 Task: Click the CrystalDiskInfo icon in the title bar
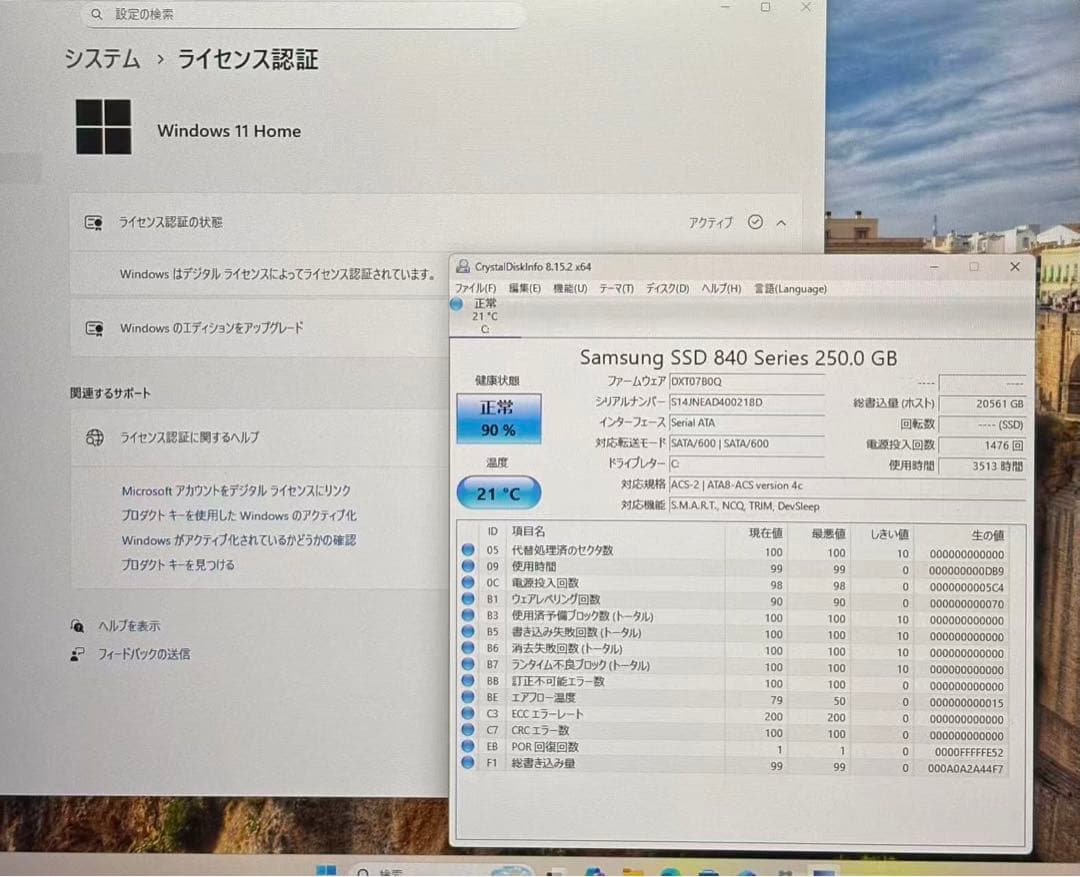coord(462,266)
